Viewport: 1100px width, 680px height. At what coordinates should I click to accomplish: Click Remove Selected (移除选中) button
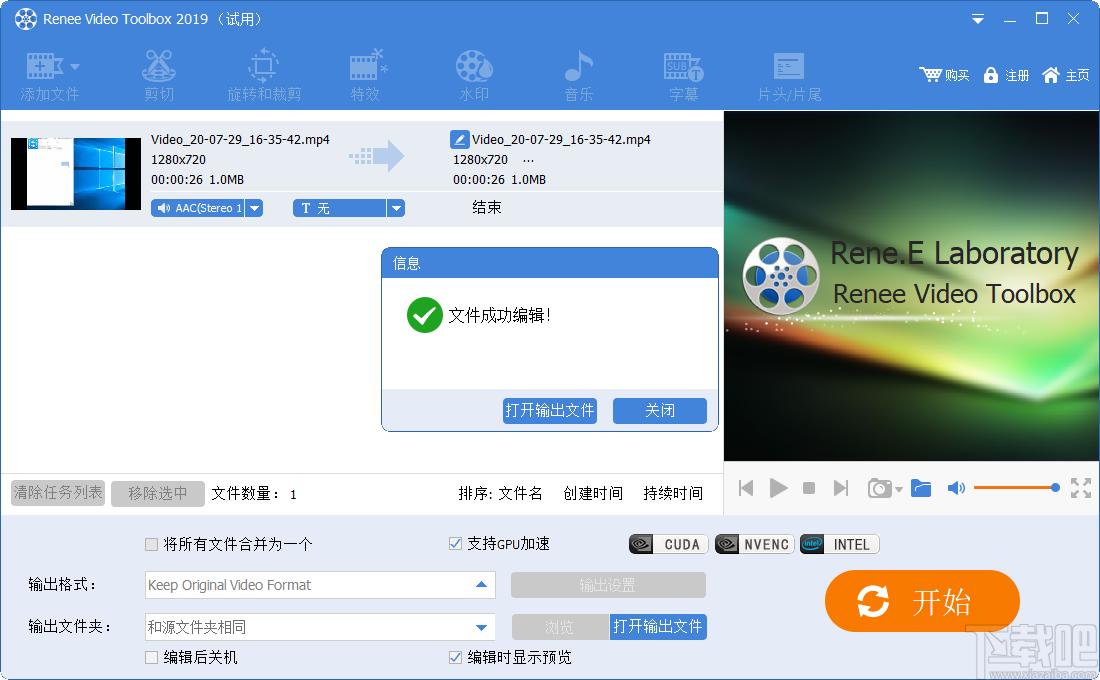point(158,493)
